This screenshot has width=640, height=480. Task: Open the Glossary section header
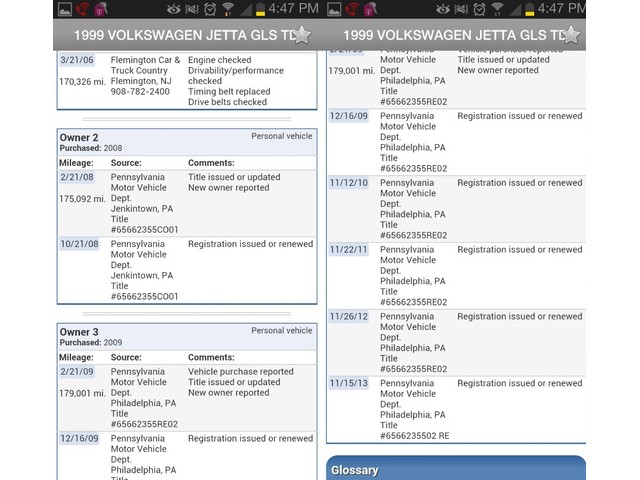(x=456, y=468)
